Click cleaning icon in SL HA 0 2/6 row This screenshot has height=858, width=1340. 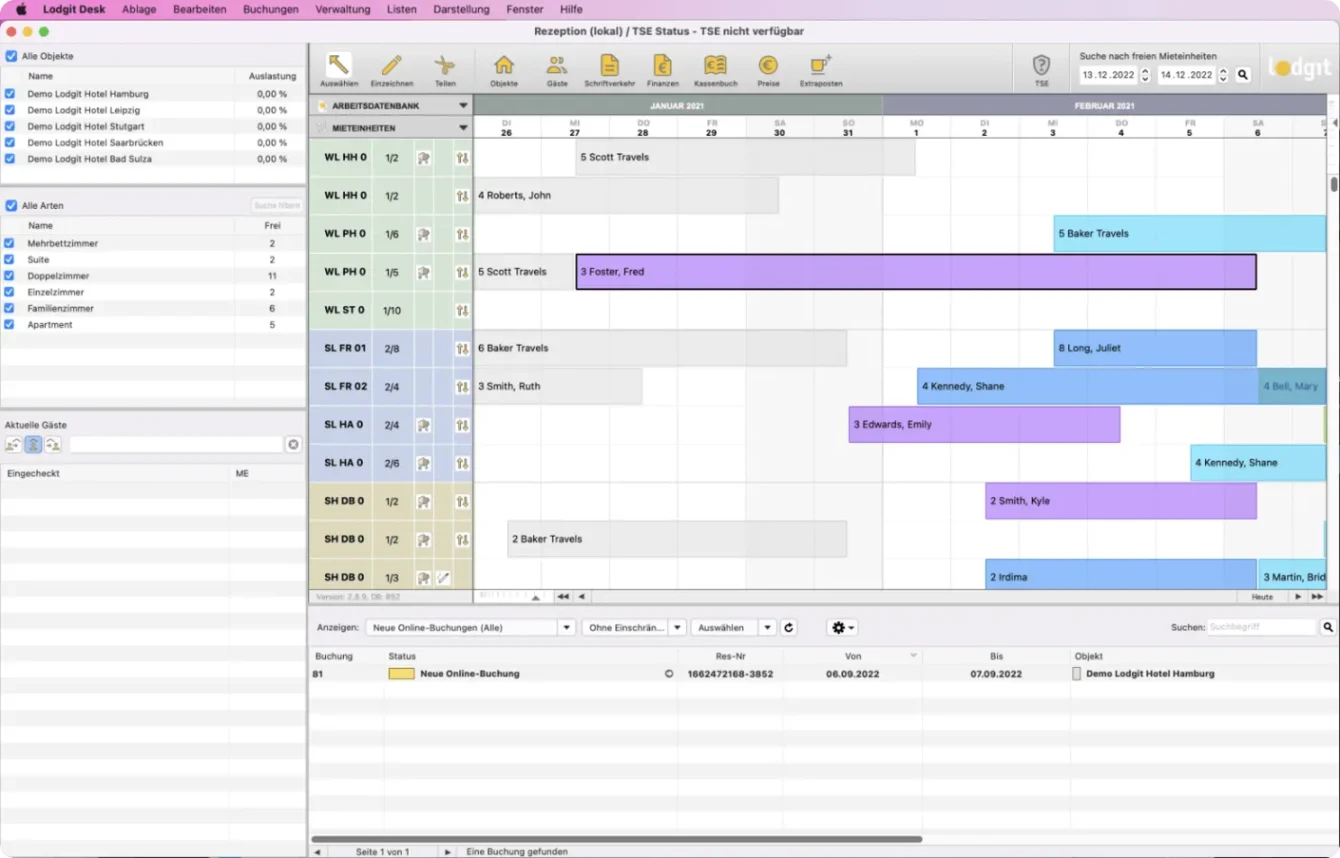[424, 463]
